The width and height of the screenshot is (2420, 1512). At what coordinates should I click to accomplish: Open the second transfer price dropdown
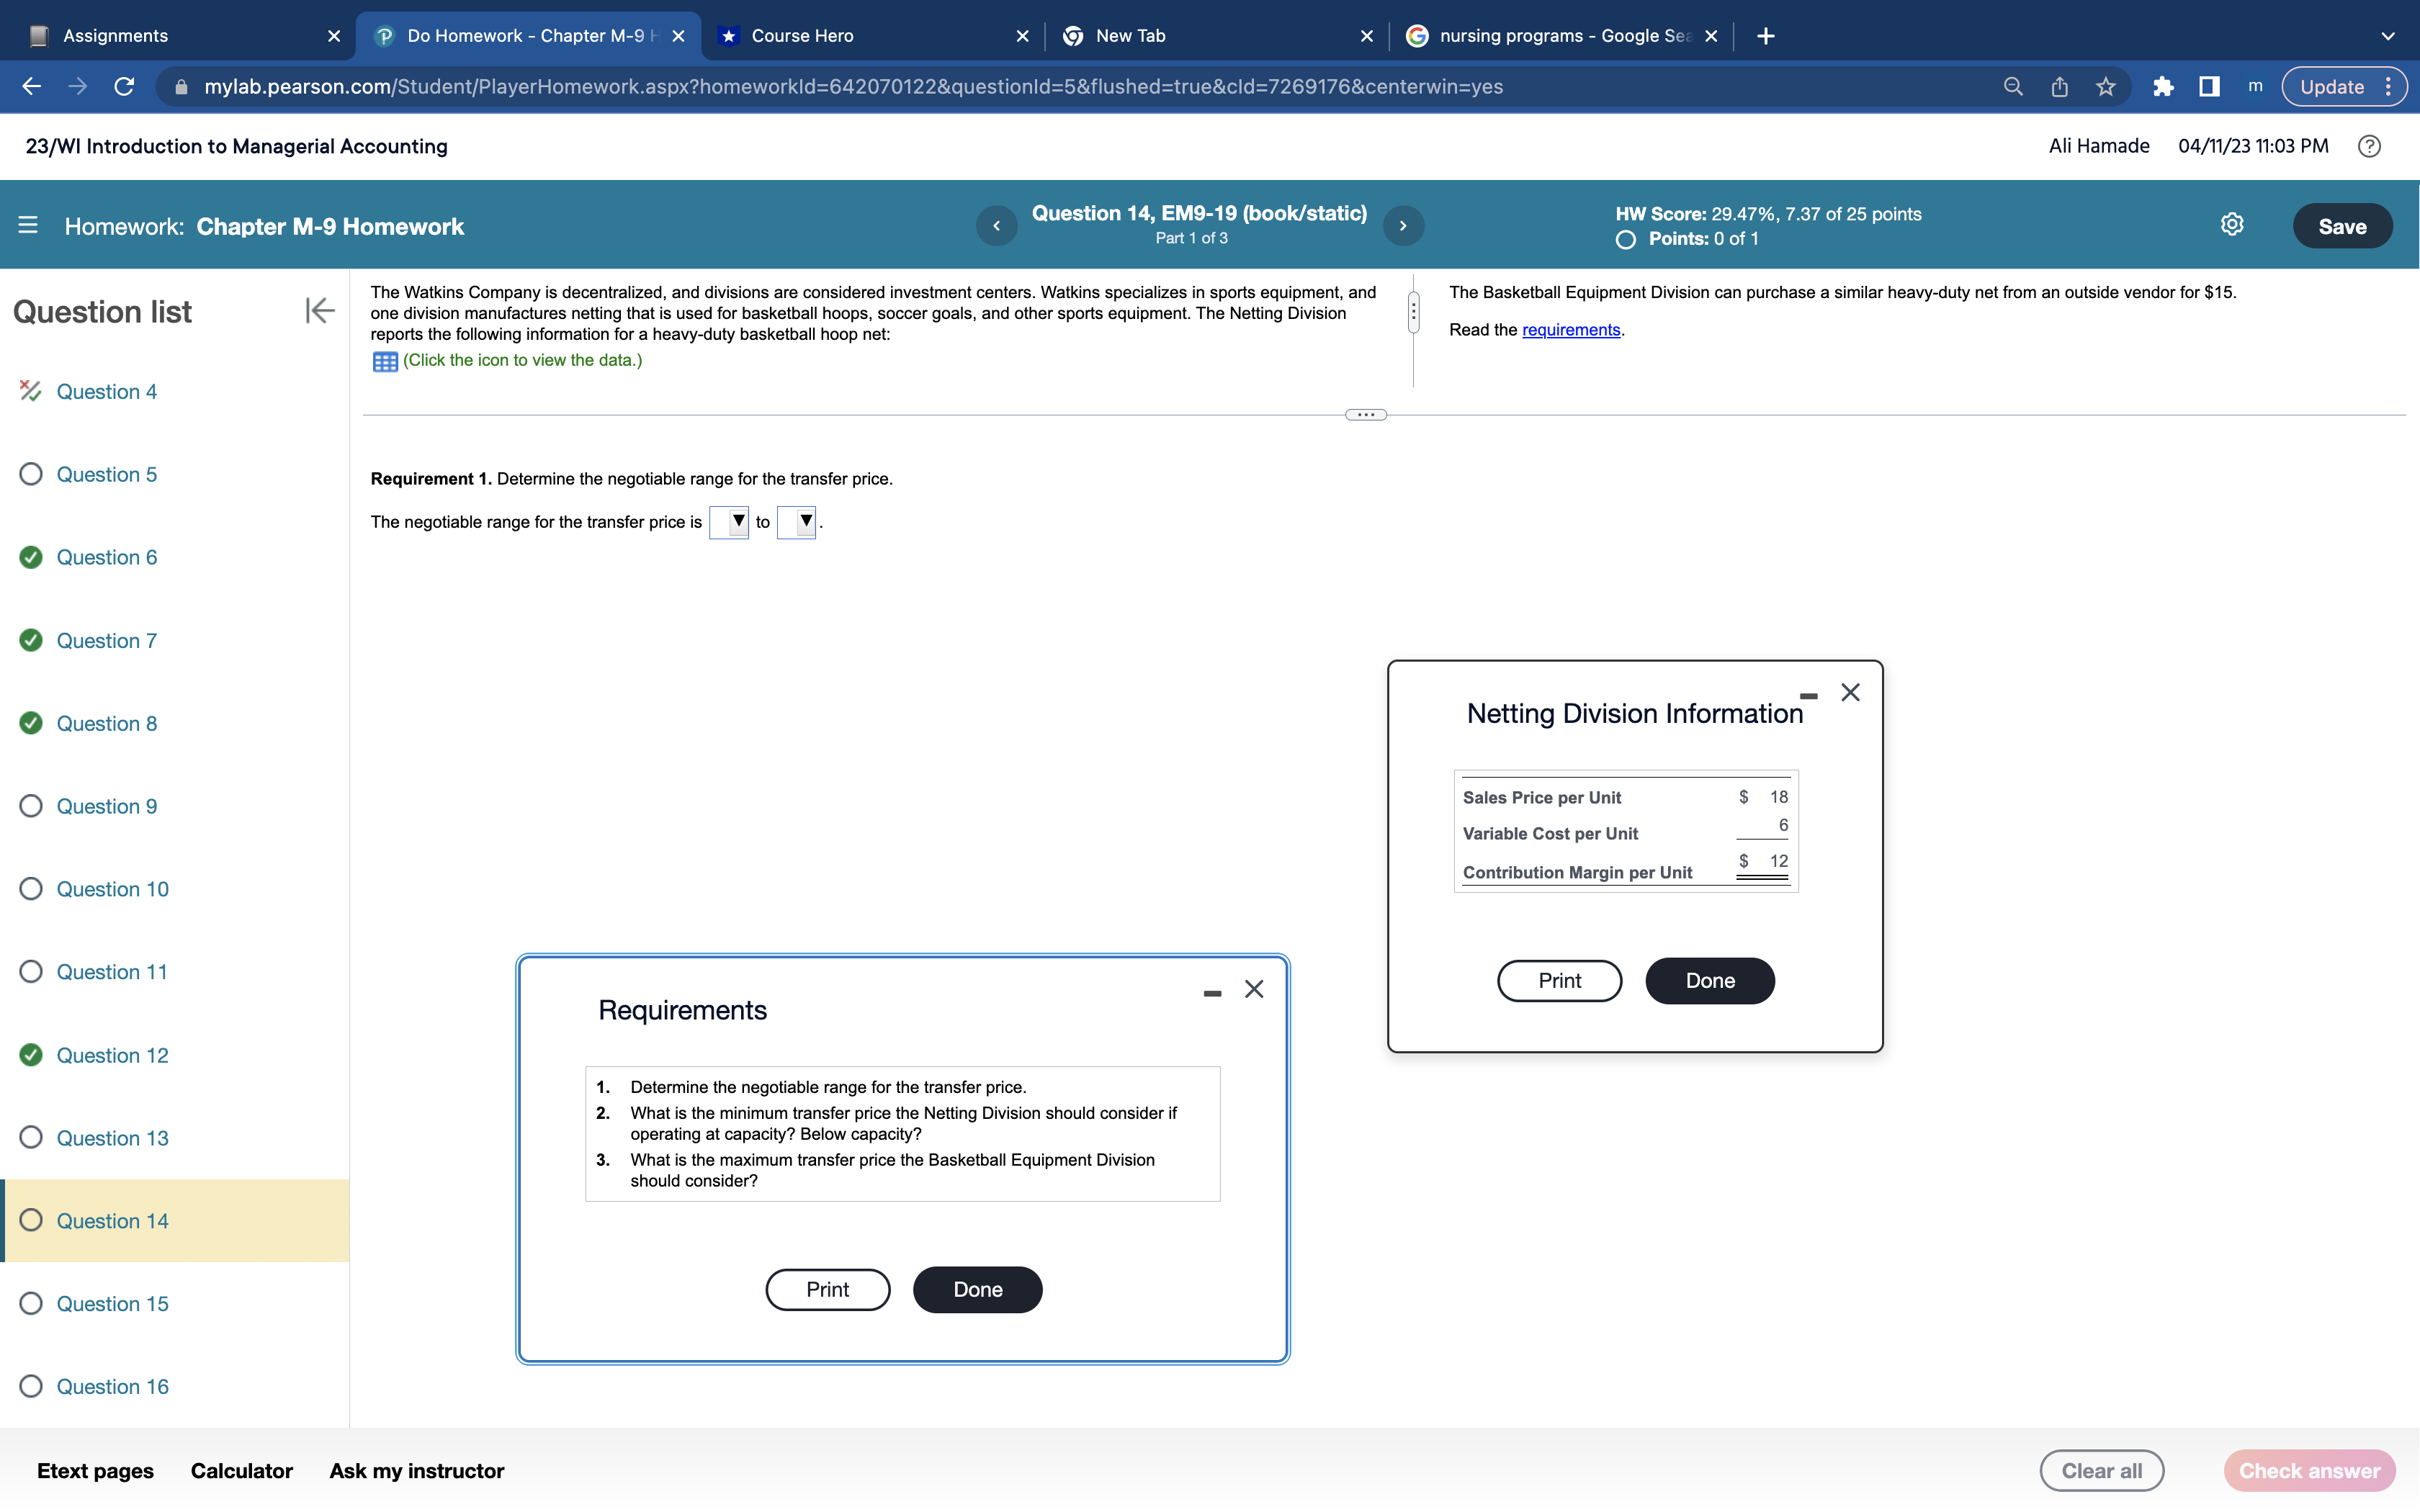(x=797, y=522)
